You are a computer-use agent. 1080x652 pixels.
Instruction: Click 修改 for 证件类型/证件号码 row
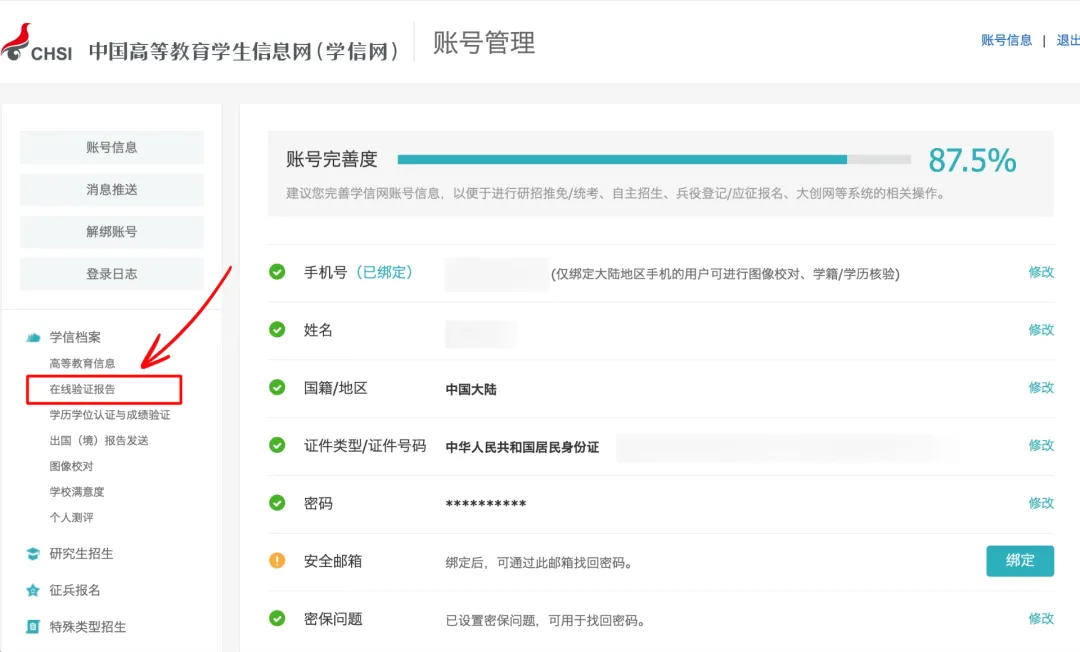[x=1041, y=445]
